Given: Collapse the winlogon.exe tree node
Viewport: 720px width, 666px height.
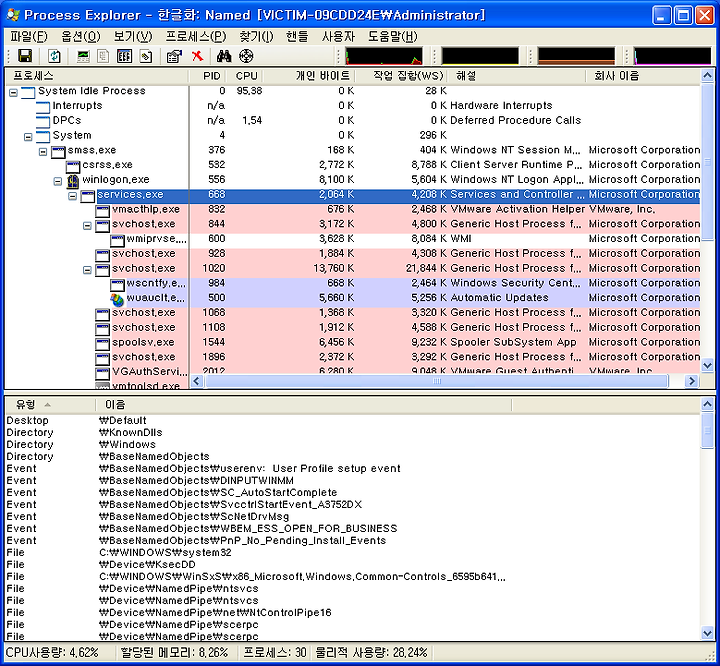Looking at the screenshot, I should point(57,181).
